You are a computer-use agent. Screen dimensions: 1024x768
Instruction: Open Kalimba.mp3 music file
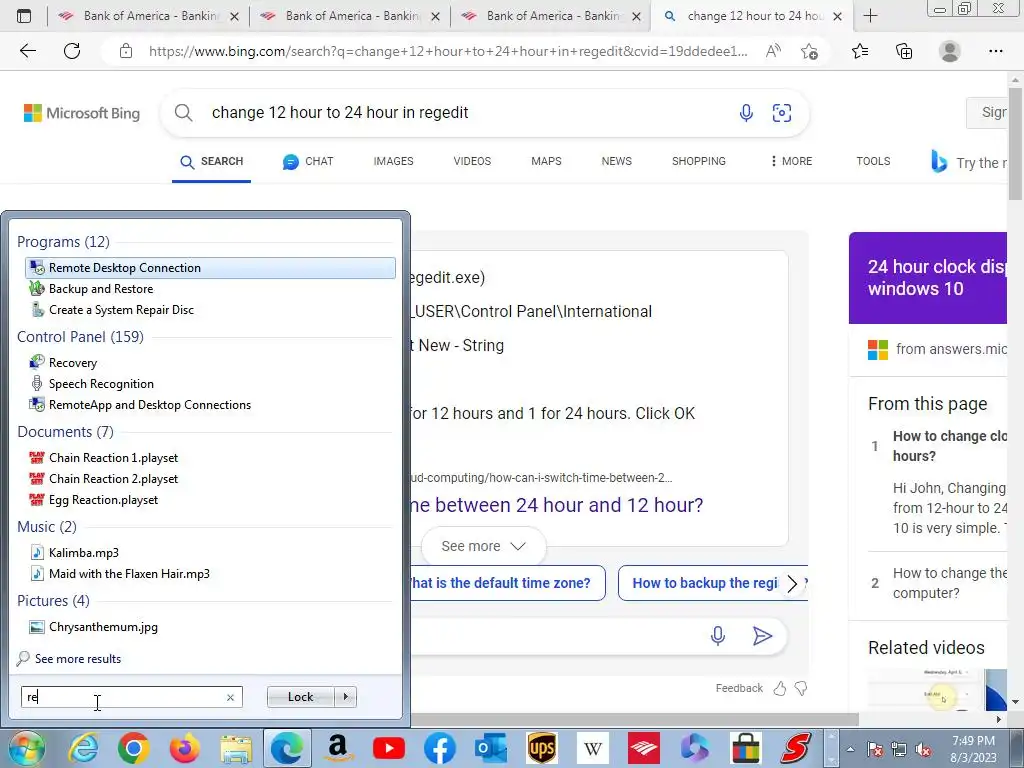[x=84, y=552]
